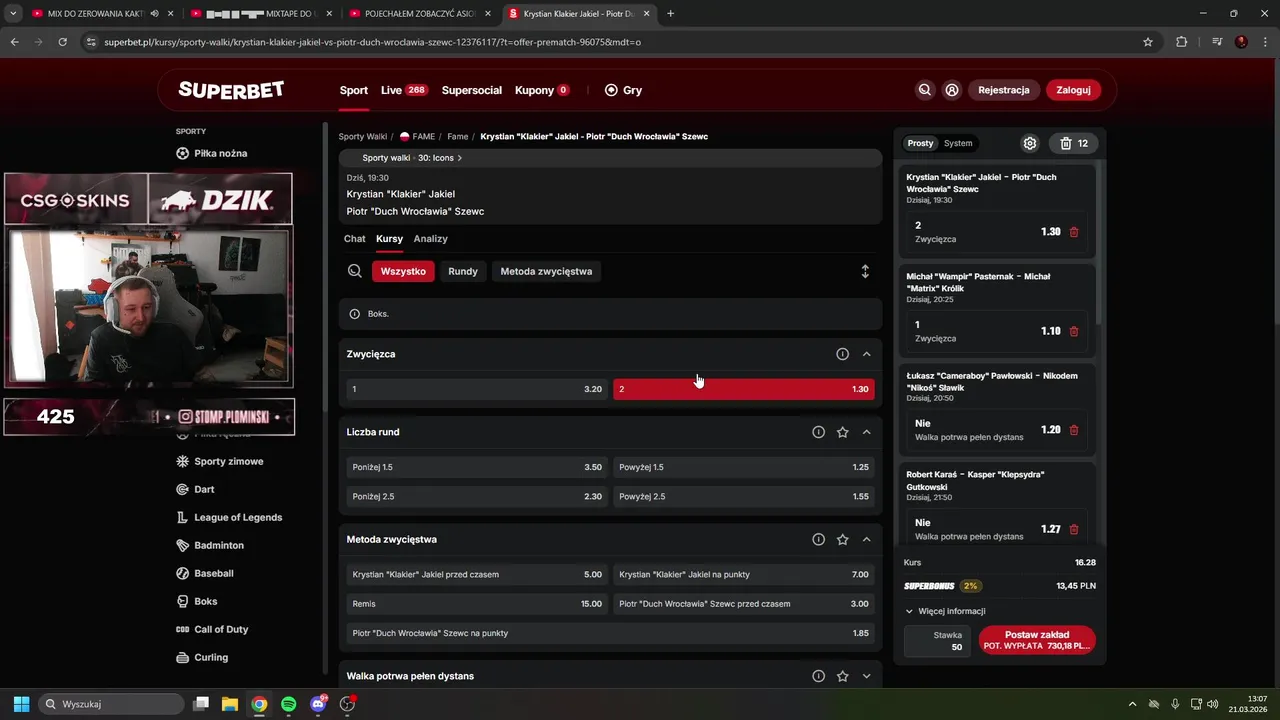The image size is (1280, 720).
Task: Switch to the Analizy tab
Action: (x=431, y=239)
